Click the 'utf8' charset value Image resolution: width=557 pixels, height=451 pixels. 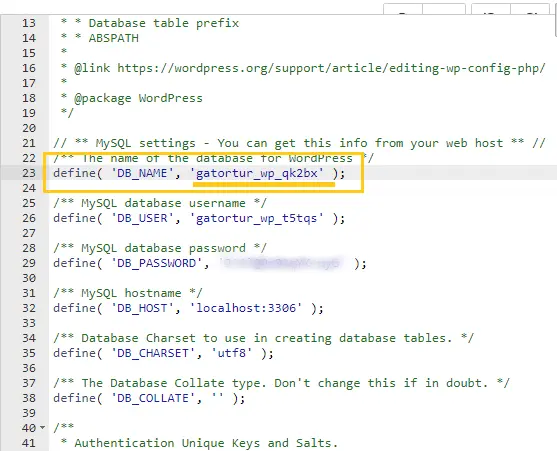231,353
